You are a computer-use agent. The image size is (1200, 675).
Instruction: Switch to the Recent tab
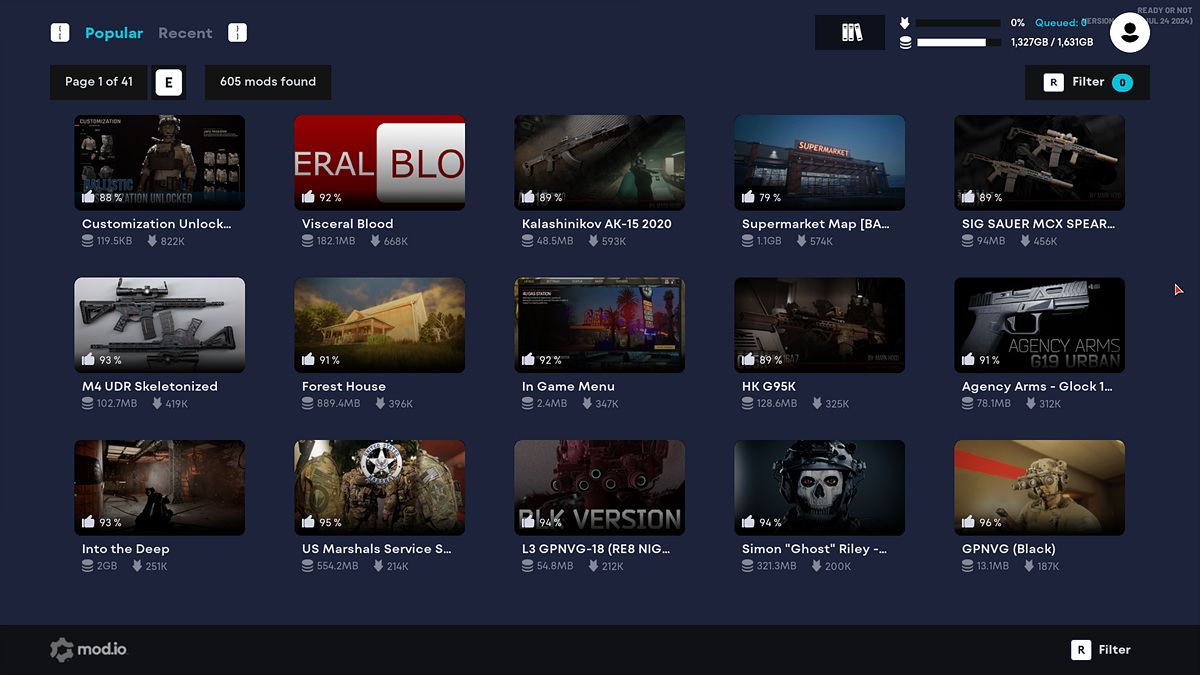click(185, 33)
